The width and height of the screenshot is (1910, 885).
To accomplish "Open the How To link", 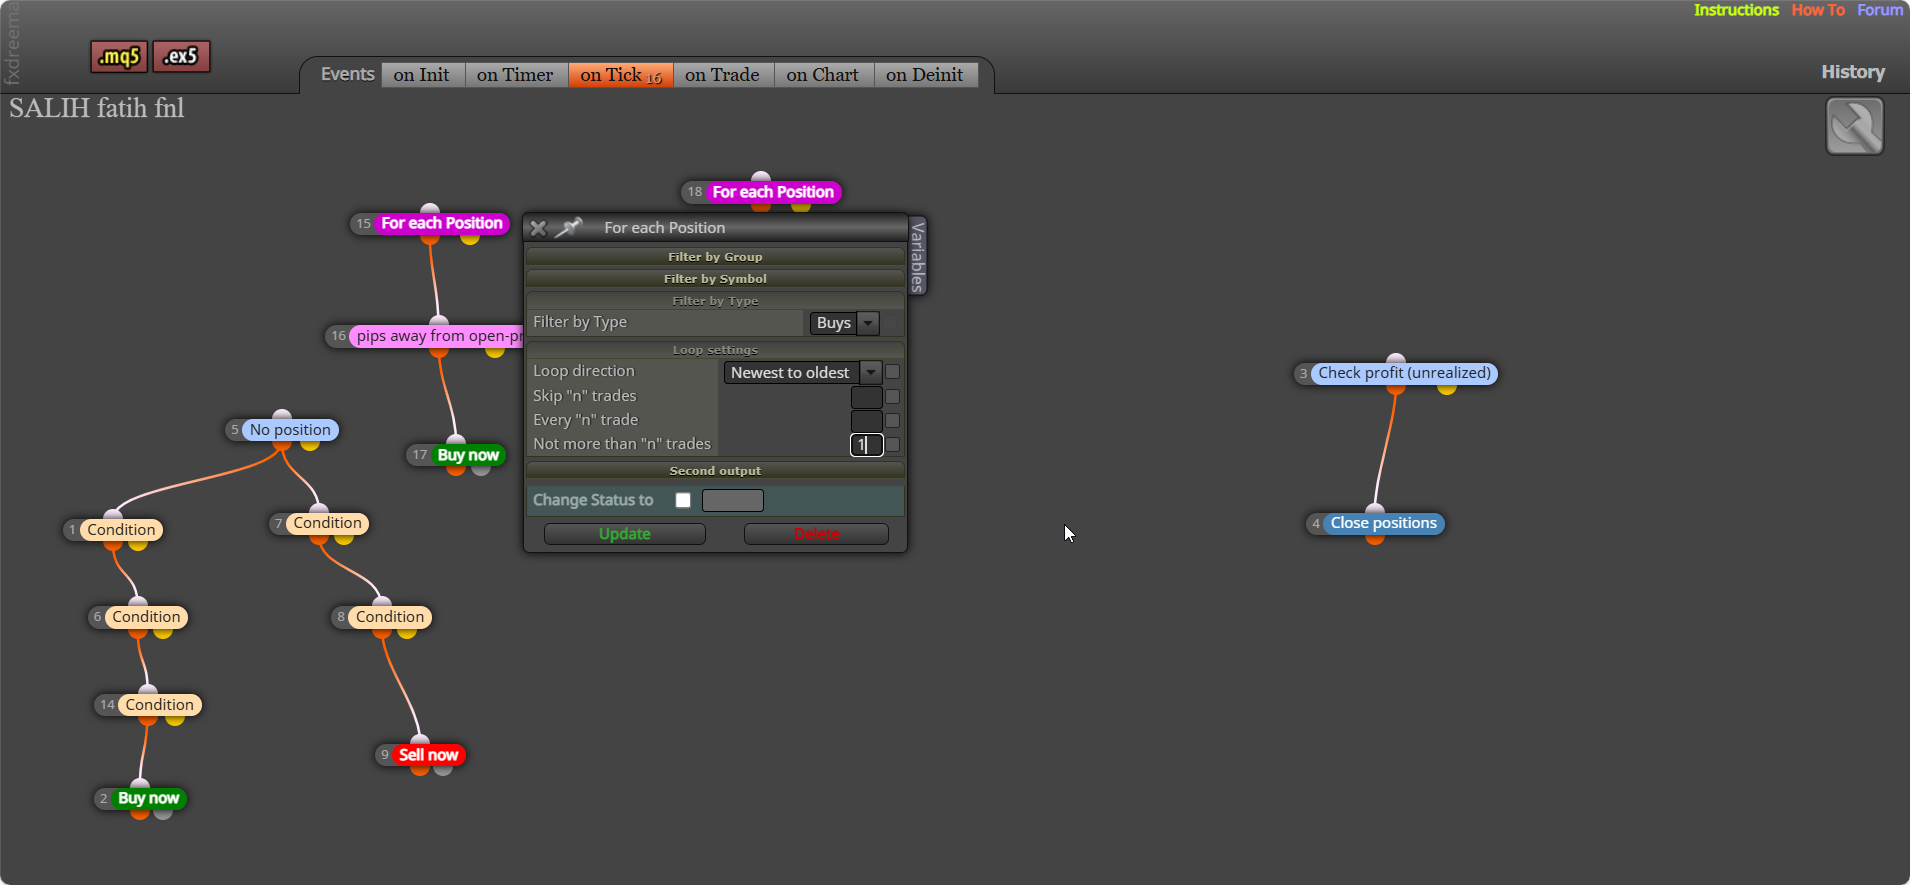I will point(1818,10).
